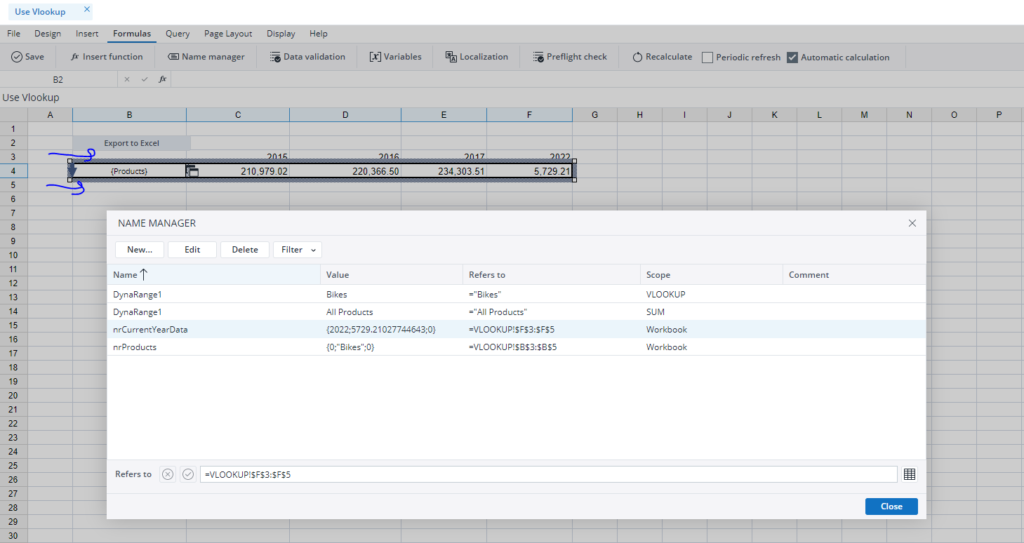Click the Refers to column header
The width and height of the screenshot is (1024, 543).
(x=552, y=274)
